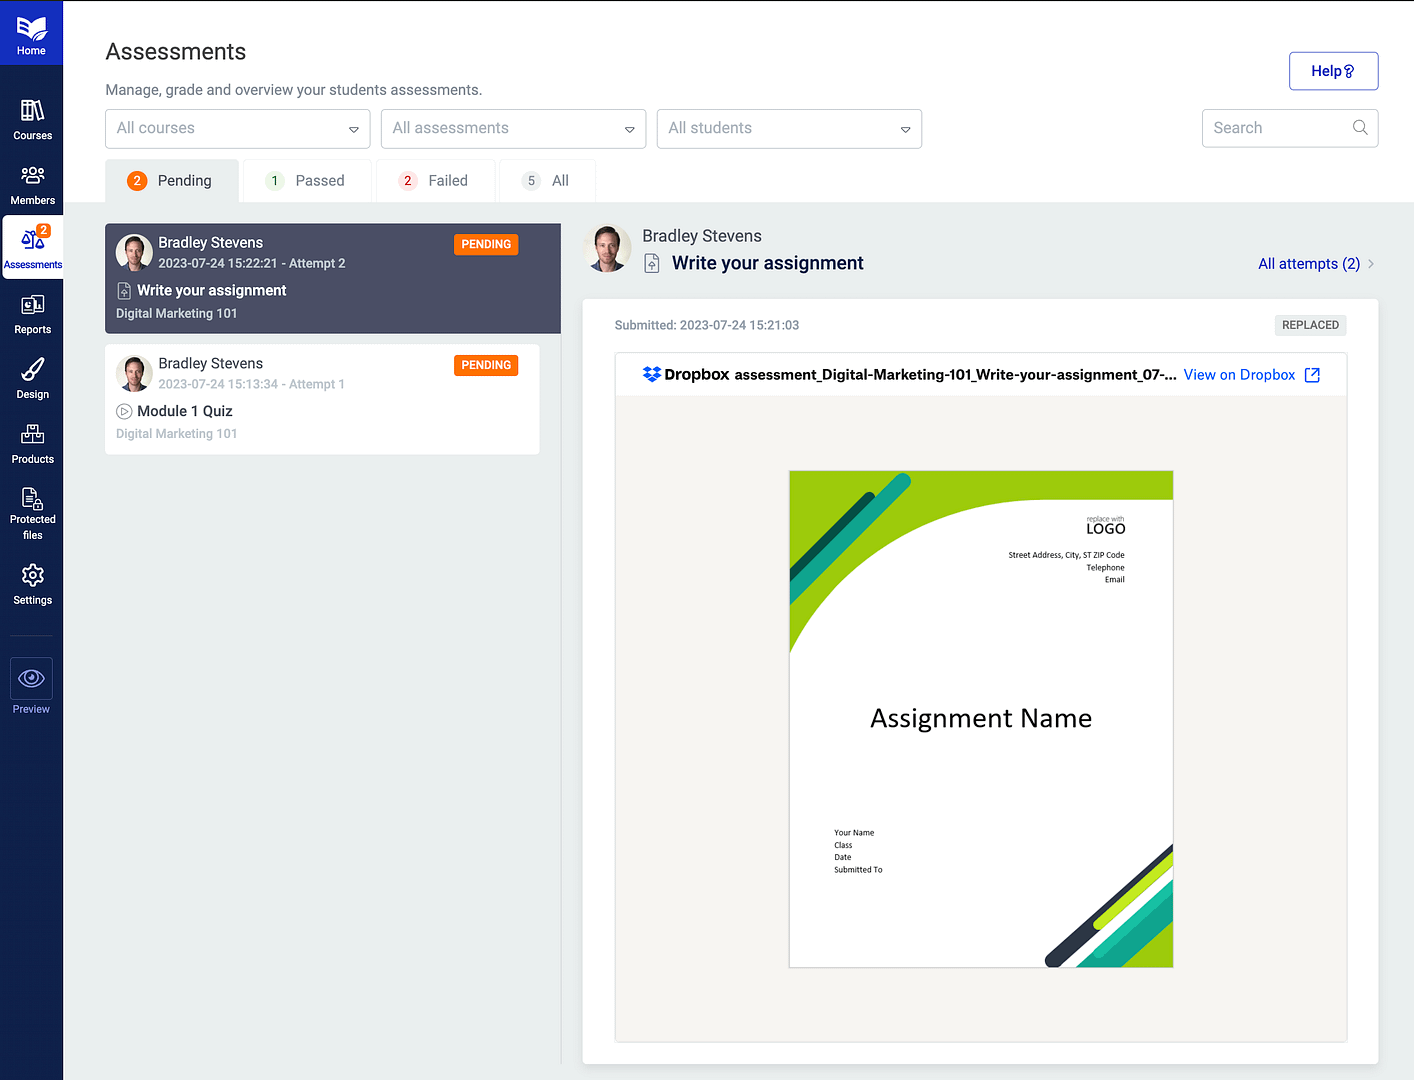Viewport: 1414px width, 1080px height.
Task: Open View on Dropbox link
Action: click(x=1239, y=374)
